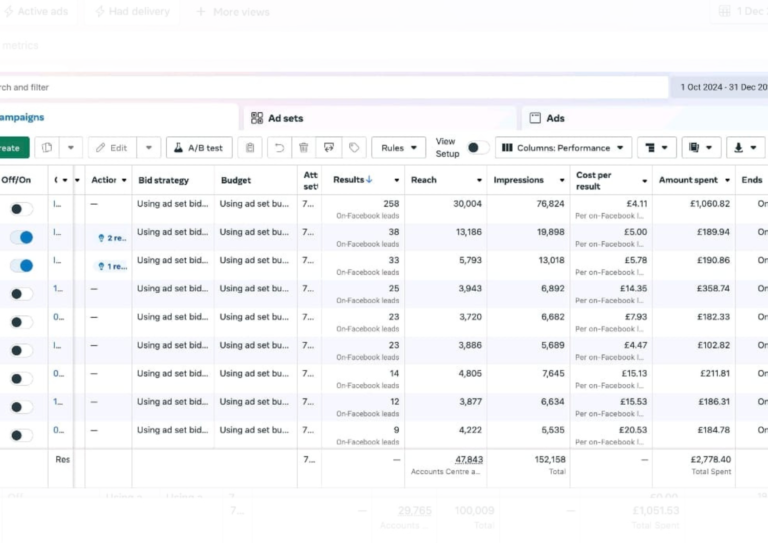
Task: Turn off the campaign with 38 results
Action: [21, 237]
